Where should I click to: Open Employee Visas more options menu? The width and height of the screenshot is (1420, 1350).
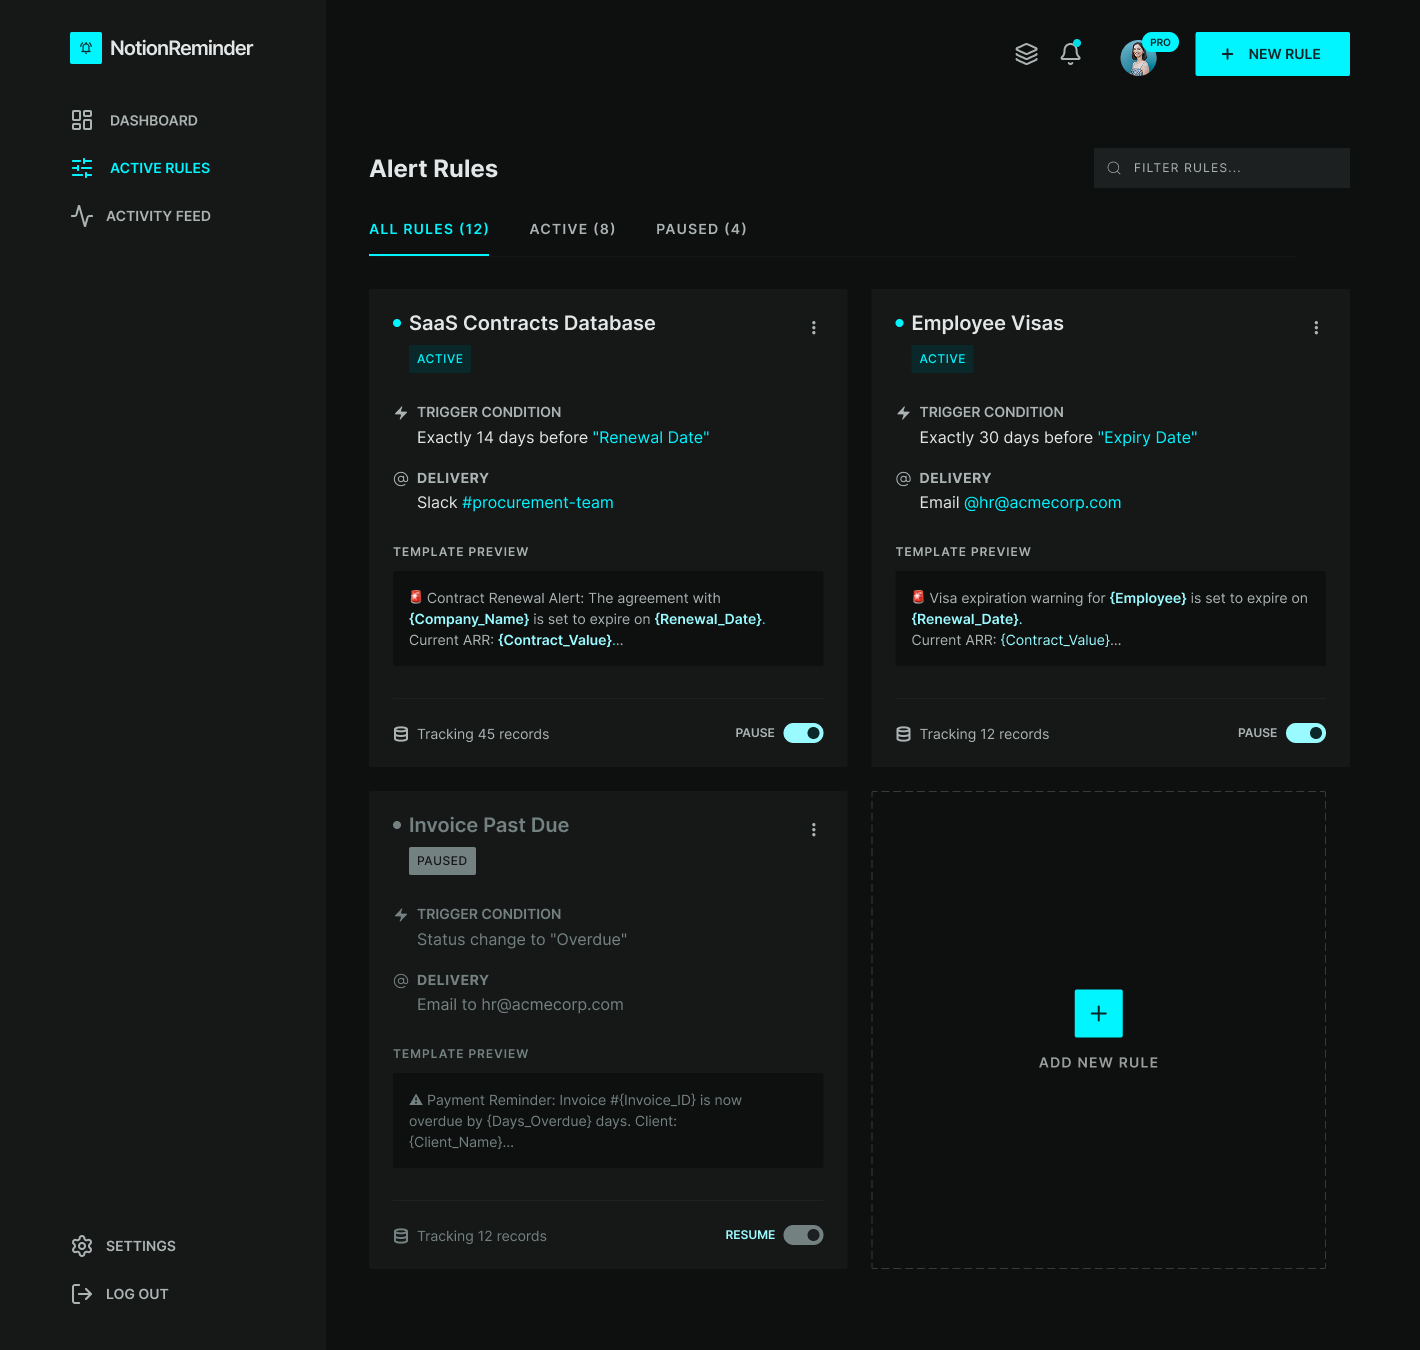pyautogui.click(x=1316, y=328)
